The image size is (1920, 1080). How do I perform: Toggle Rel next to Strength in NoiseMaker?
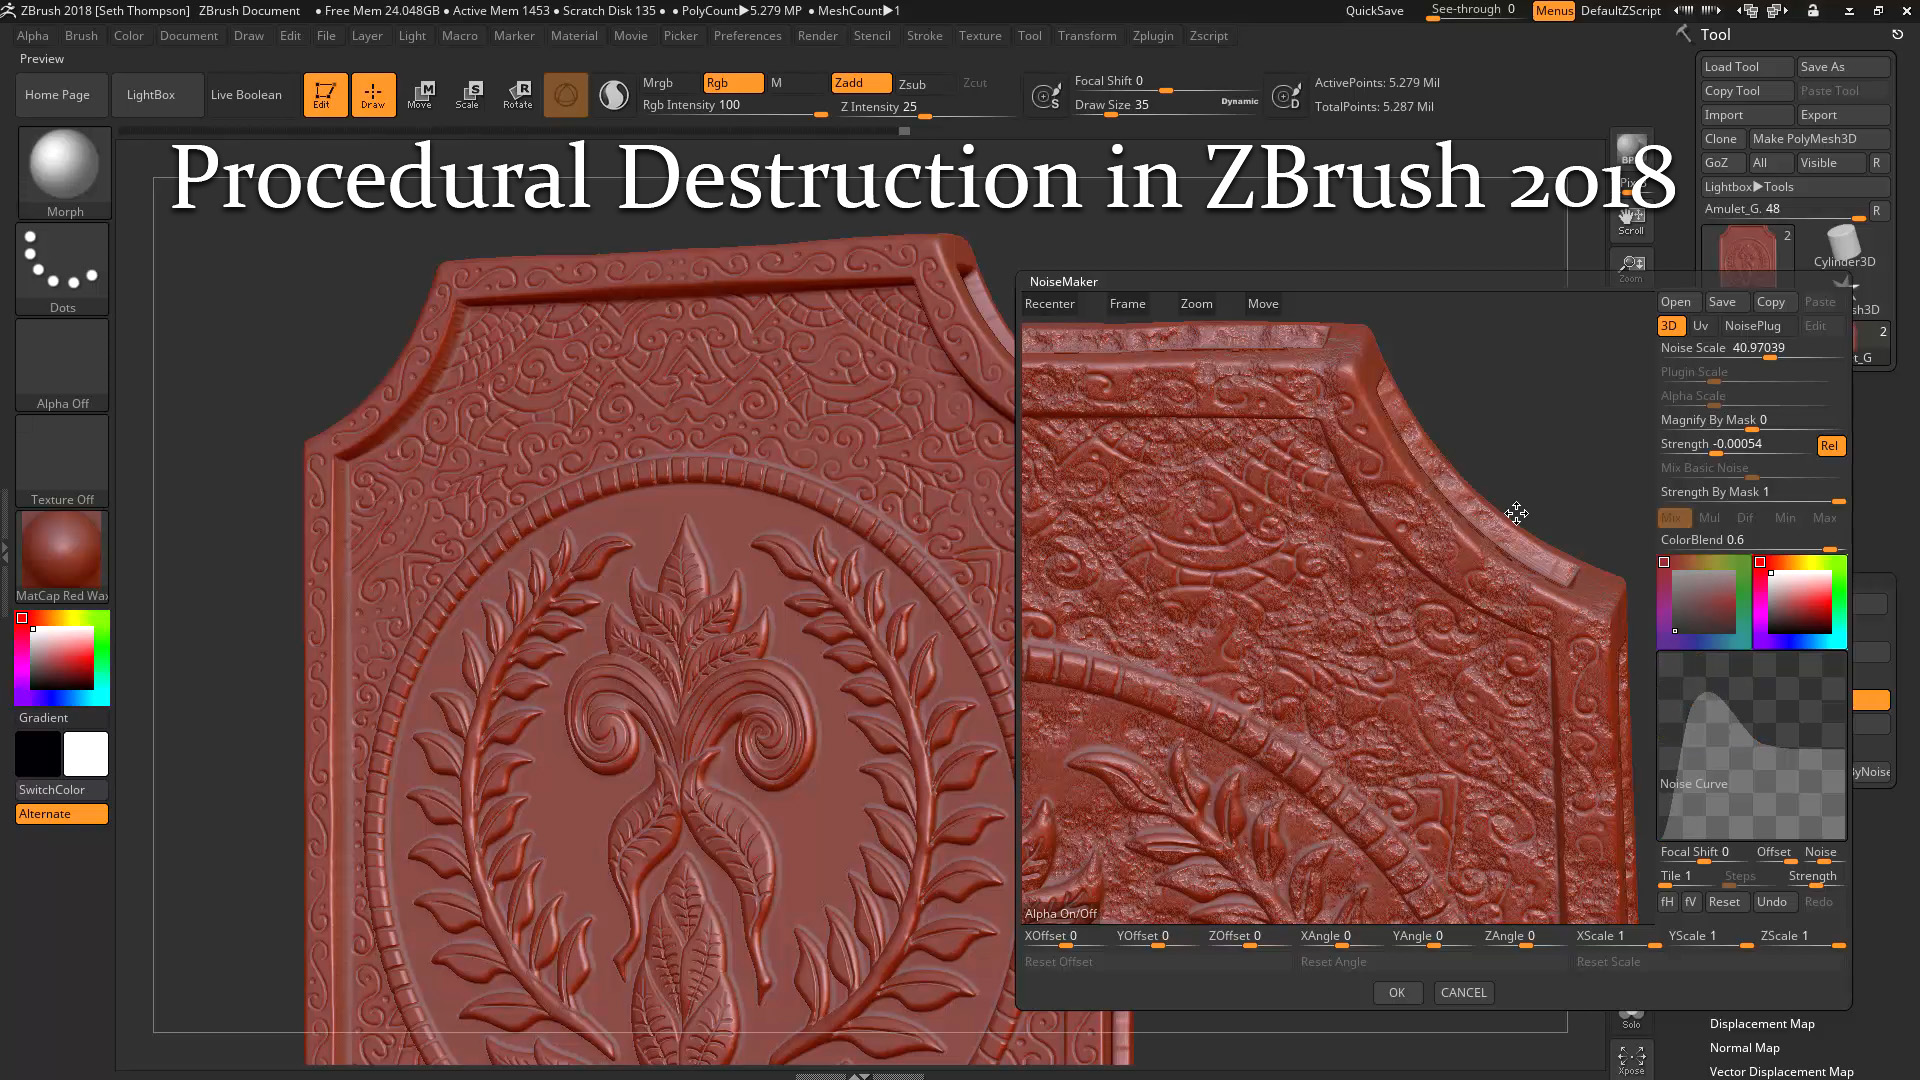[x=1830, y=446]
